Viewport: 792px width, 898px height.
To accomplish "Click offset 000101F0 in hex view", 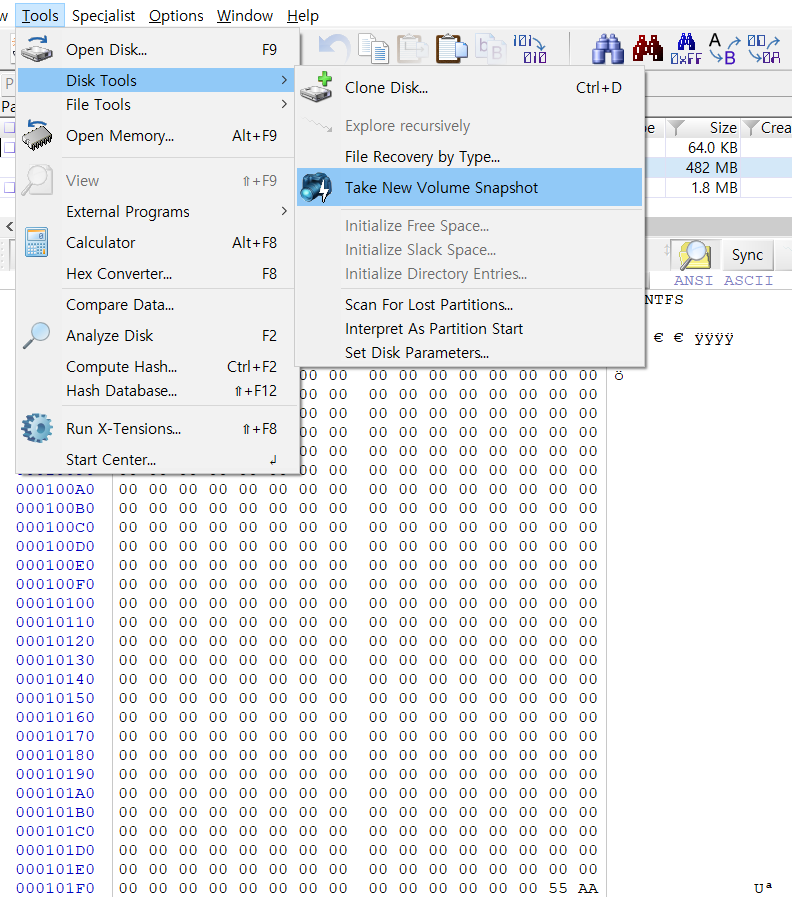I will click(55, 888).
